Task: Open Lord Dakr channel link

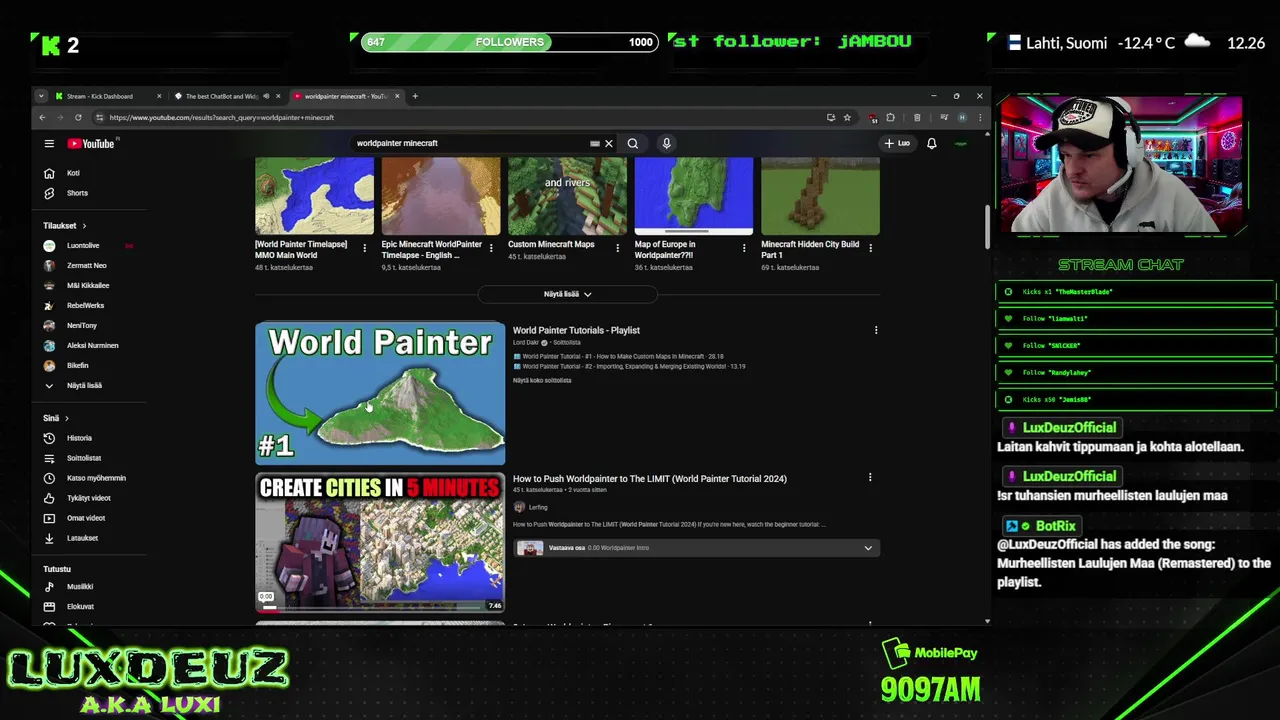Action: (x=526, y=342)
